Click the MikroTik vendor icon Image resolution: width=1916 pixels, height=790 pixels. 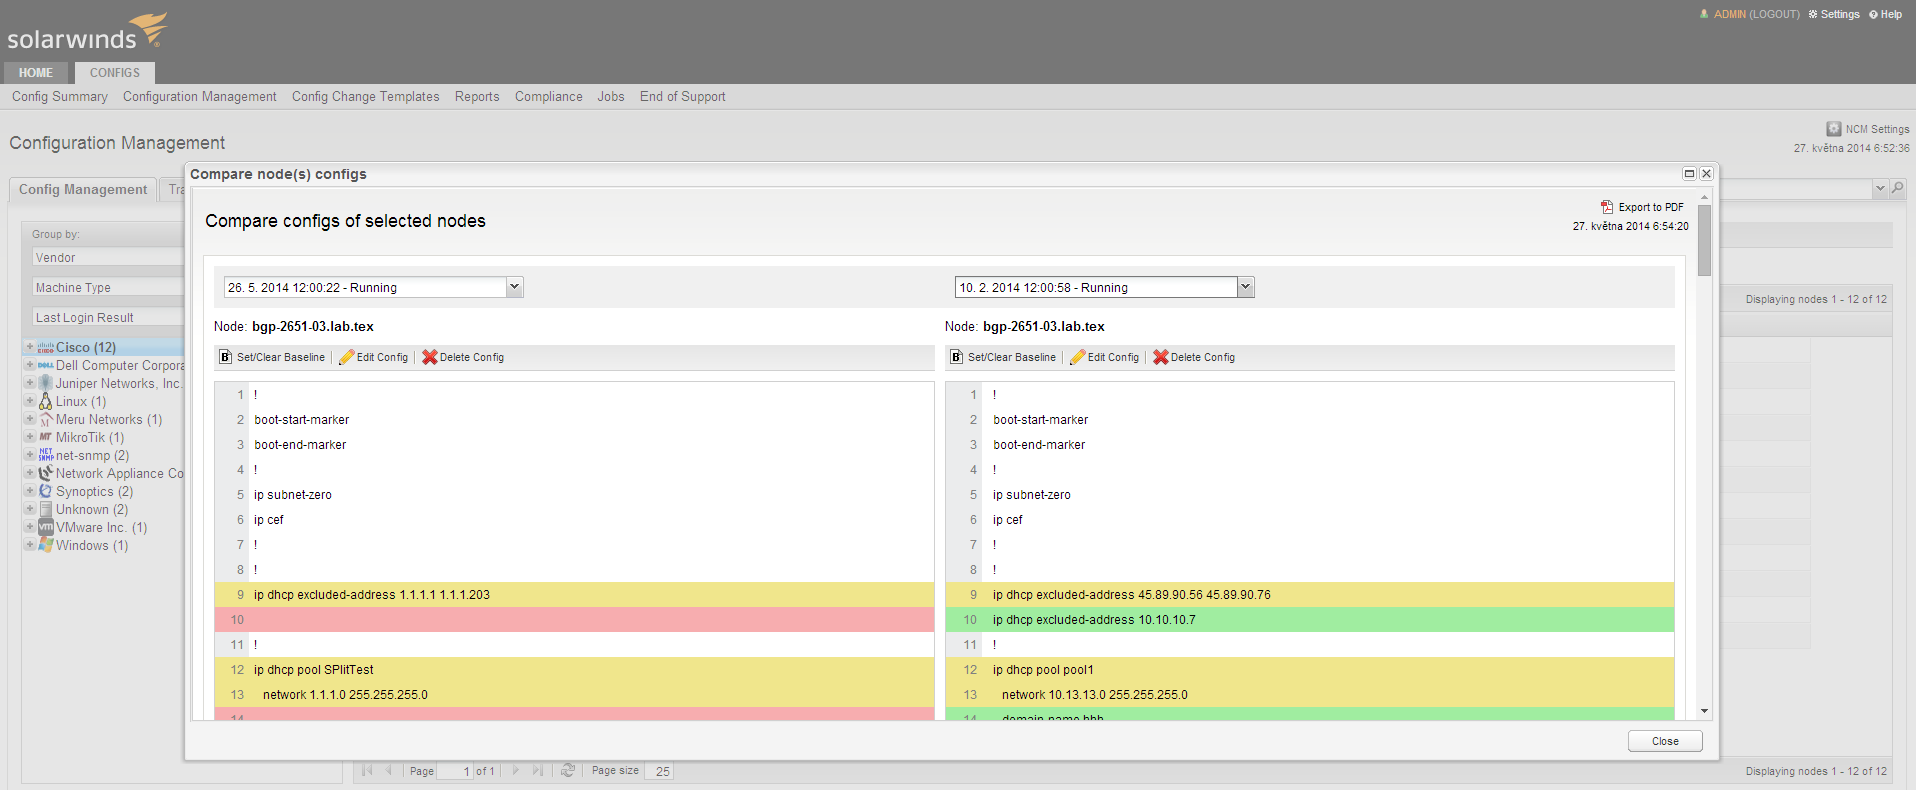click(45, 438)
